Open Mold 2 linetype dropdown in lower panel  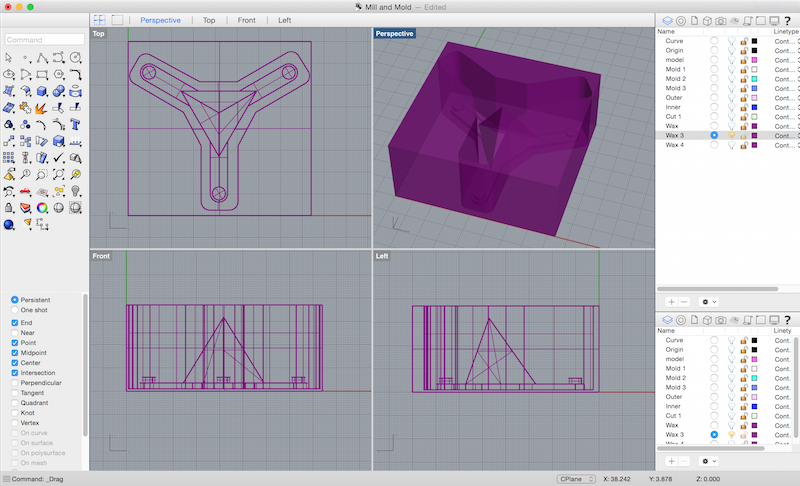coord(784,378)
